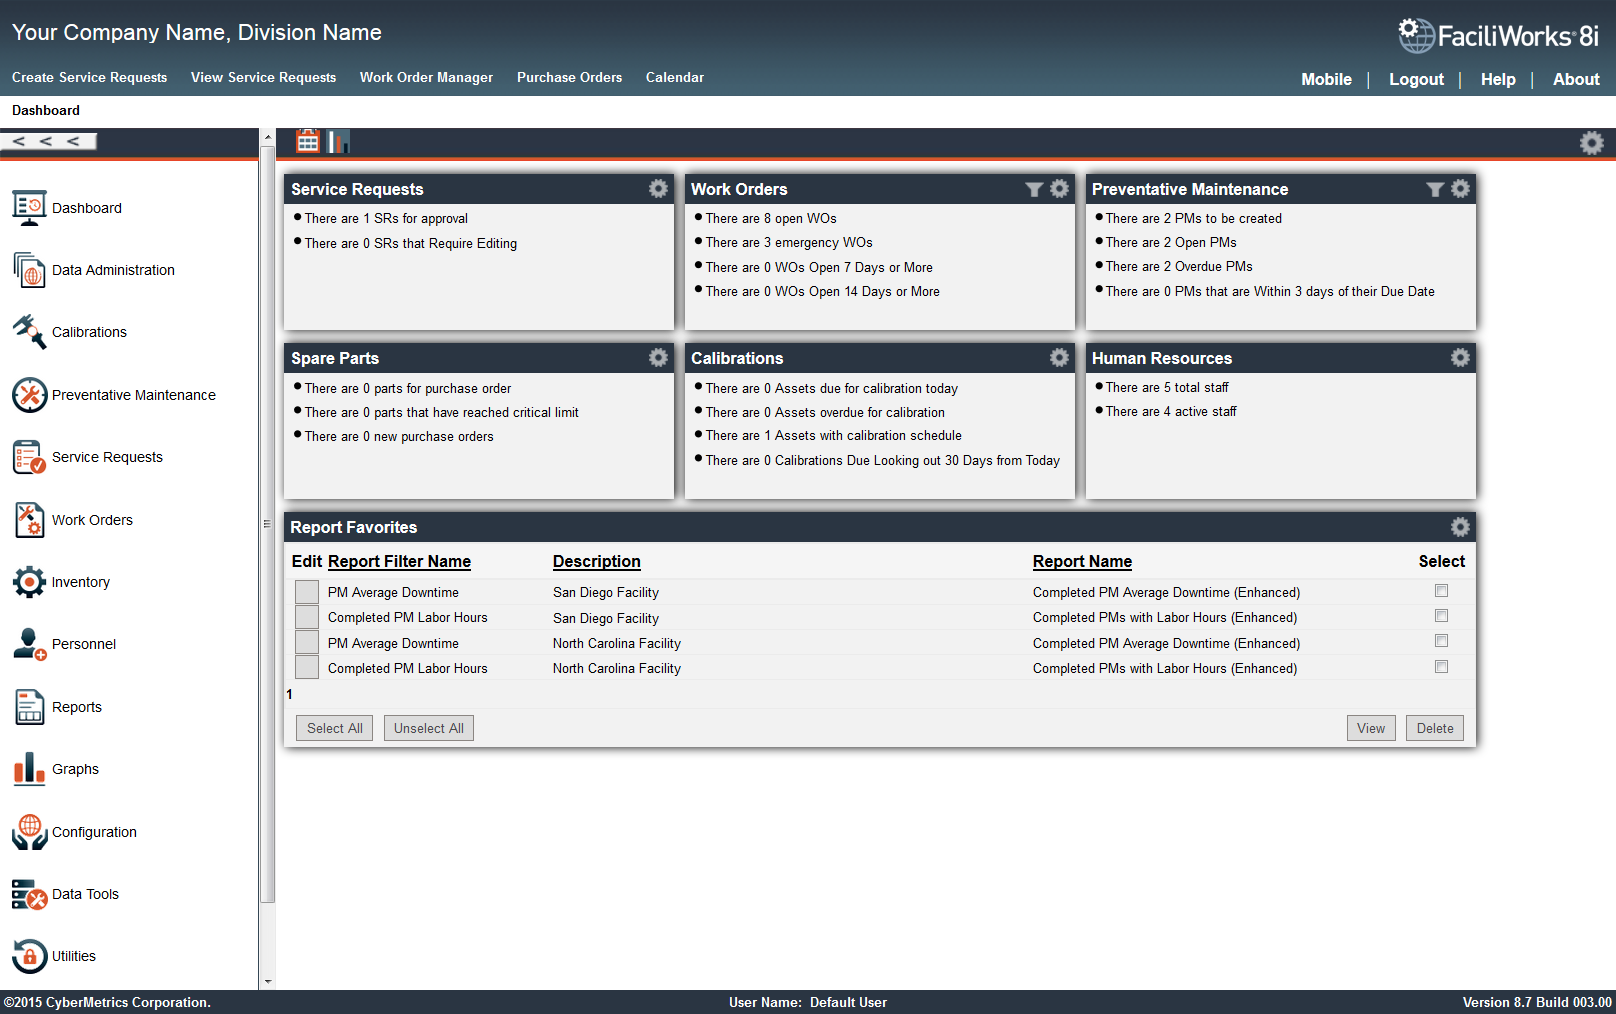Open Calibrations from the sidebar icon
Viewport: 1616px width, 1014px height.
coord(29,332)
